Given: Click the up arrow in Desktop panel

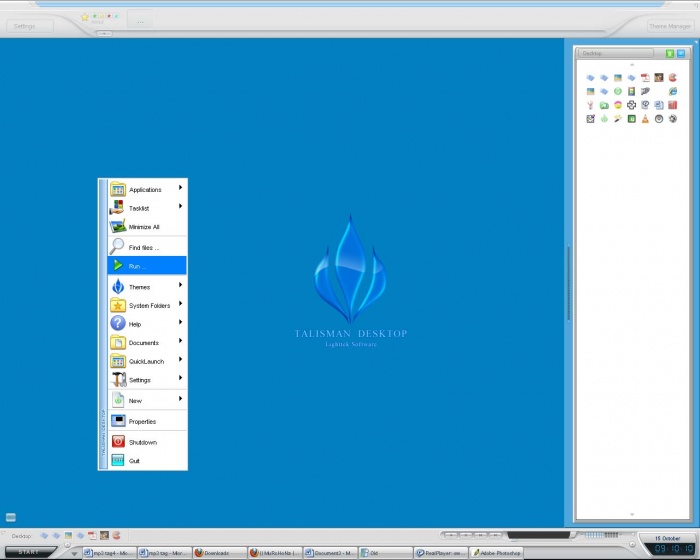Looking at the screenshot, I should coord(632,65).
